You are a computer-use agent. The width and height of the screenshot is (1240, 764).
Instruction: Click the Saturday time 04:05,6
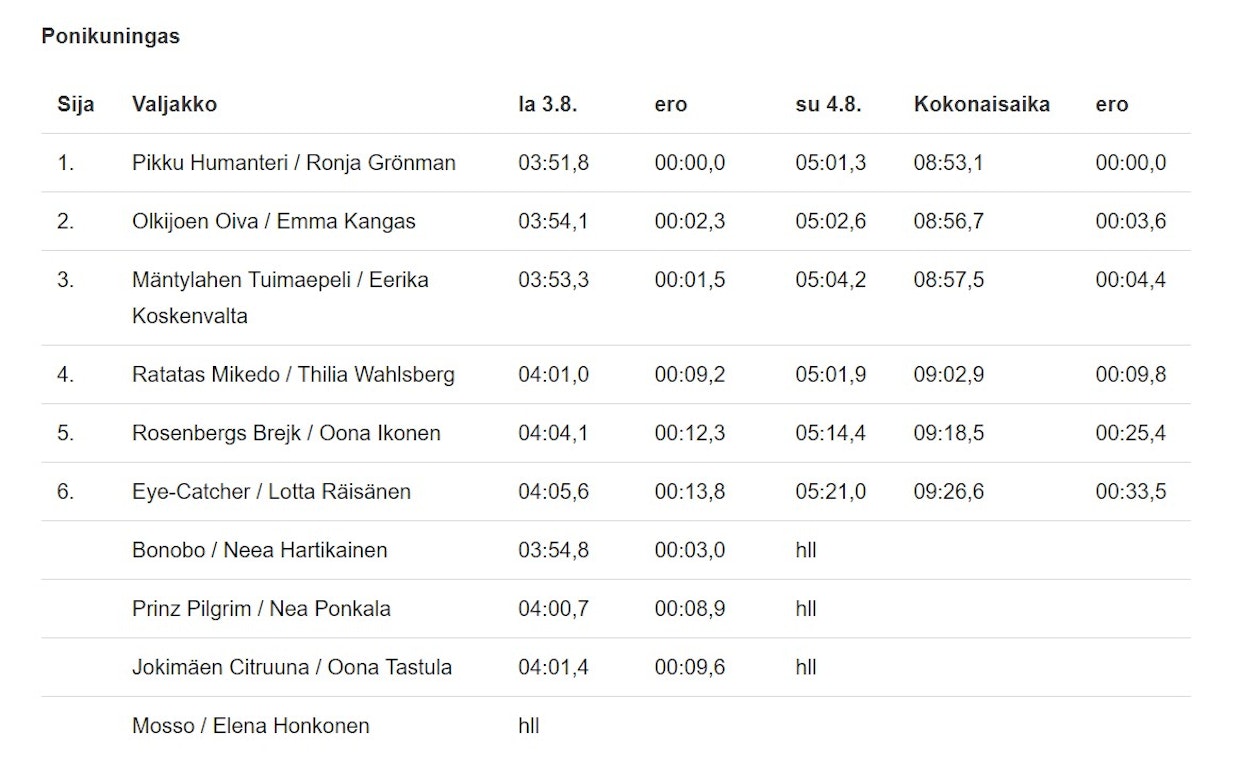click(553, 491)
